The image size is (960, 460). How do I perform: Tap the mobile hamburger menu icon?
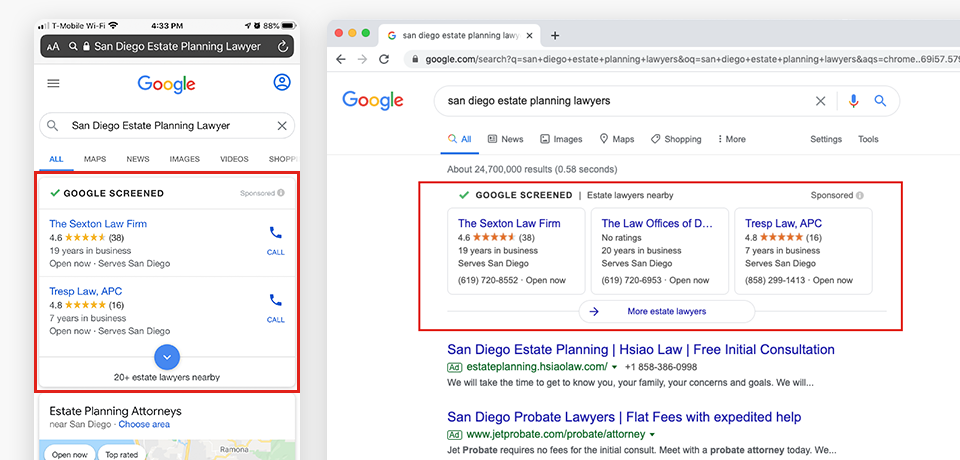coord(53,83)
